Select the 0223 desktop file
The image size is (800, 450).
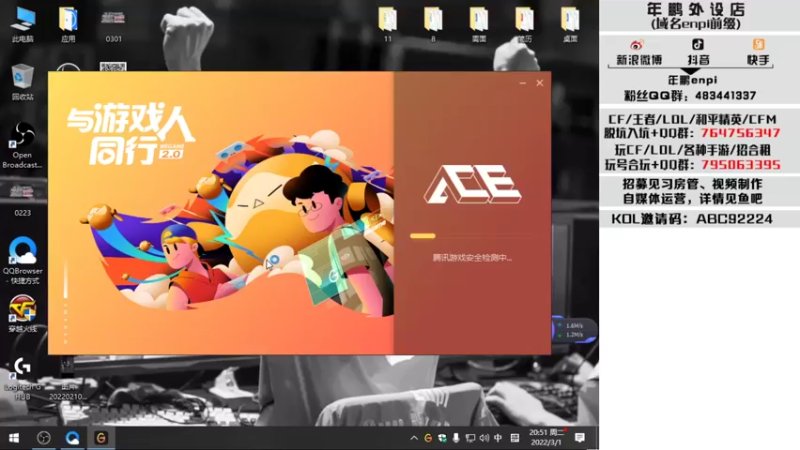[22, 201]
